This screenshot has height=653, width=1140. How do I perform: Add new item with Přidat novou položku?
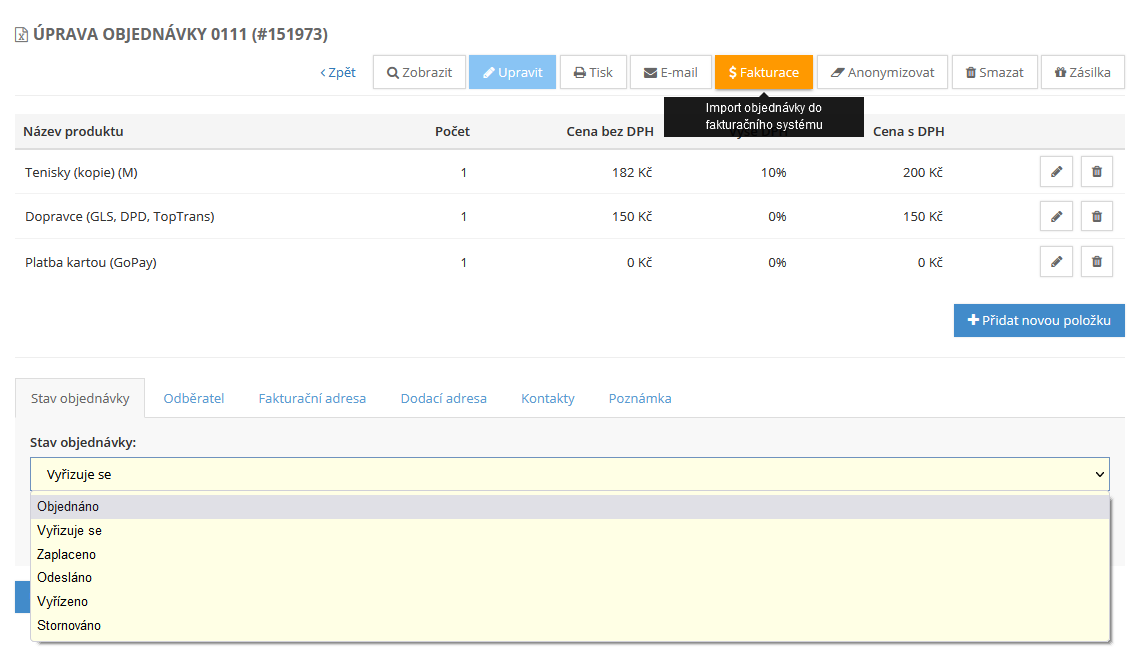coord(1038,321)
